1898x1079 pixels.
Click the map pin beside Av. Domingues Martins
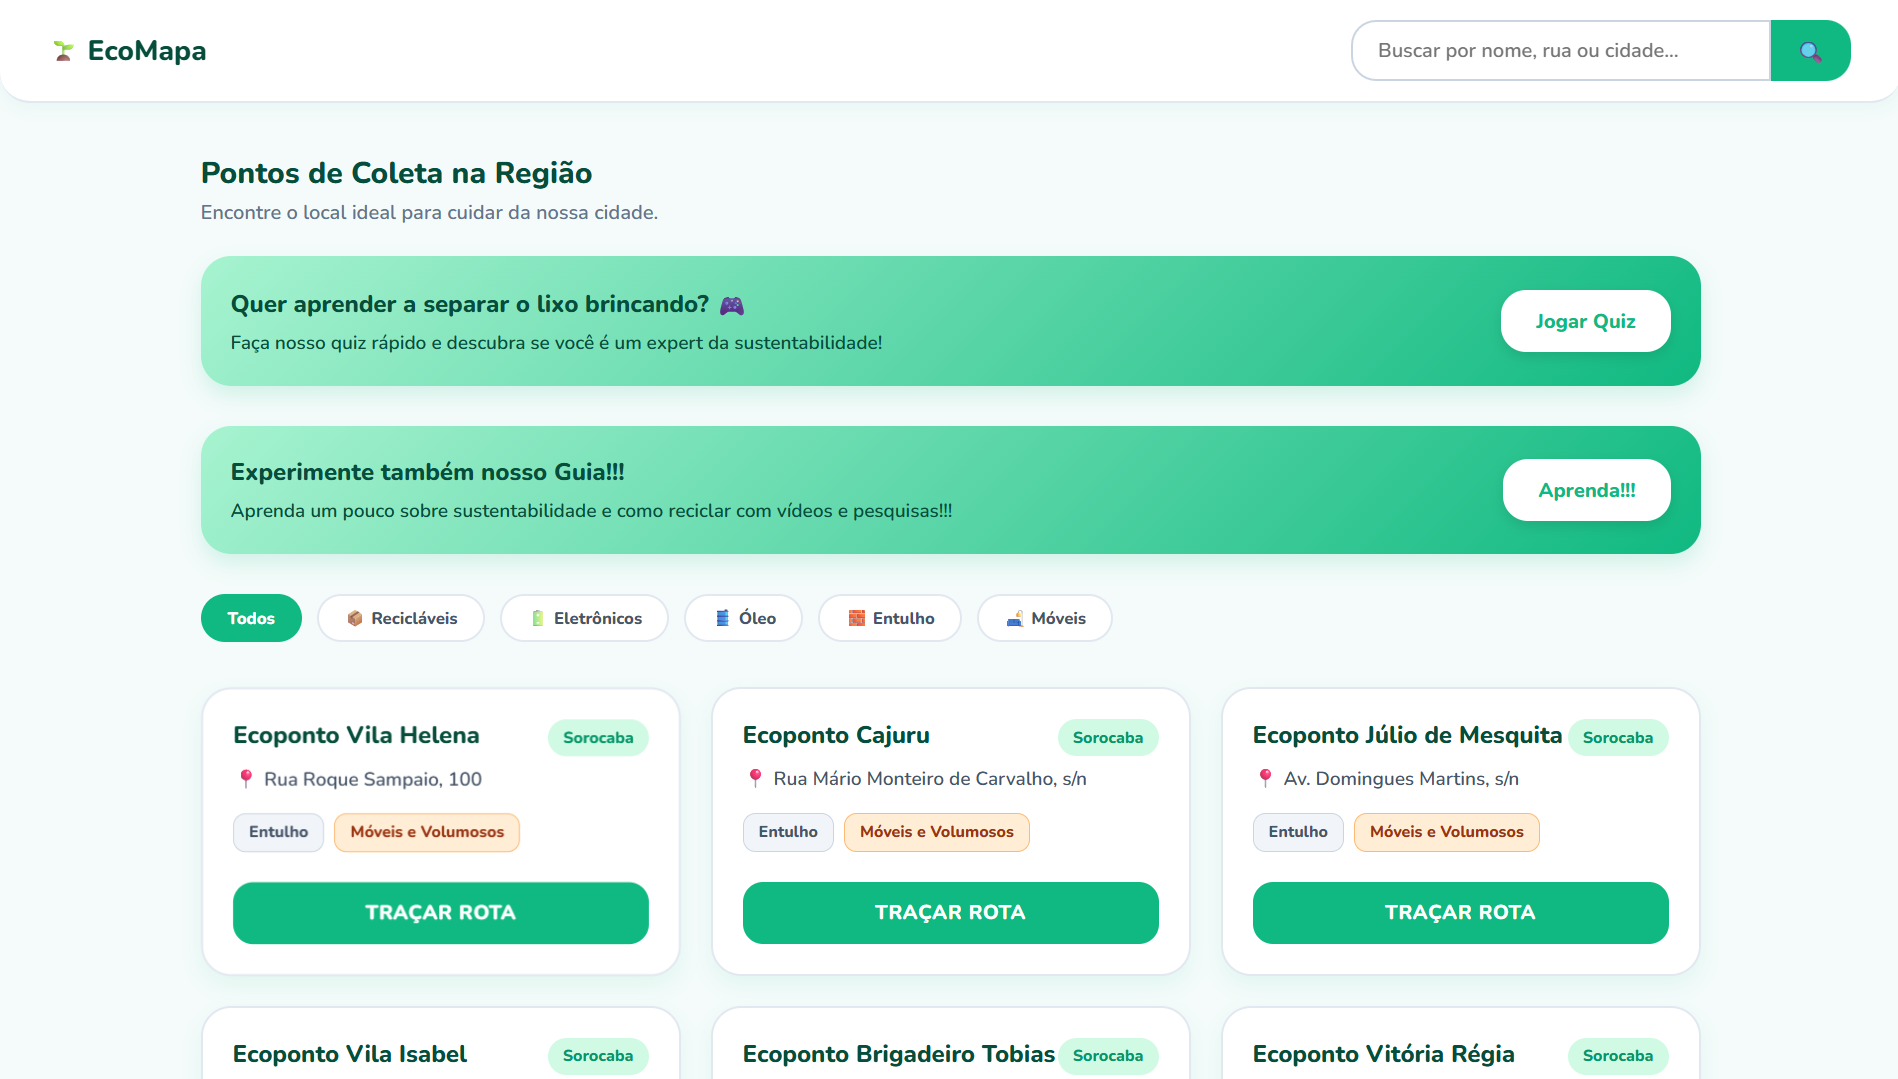click(1265, 778)
